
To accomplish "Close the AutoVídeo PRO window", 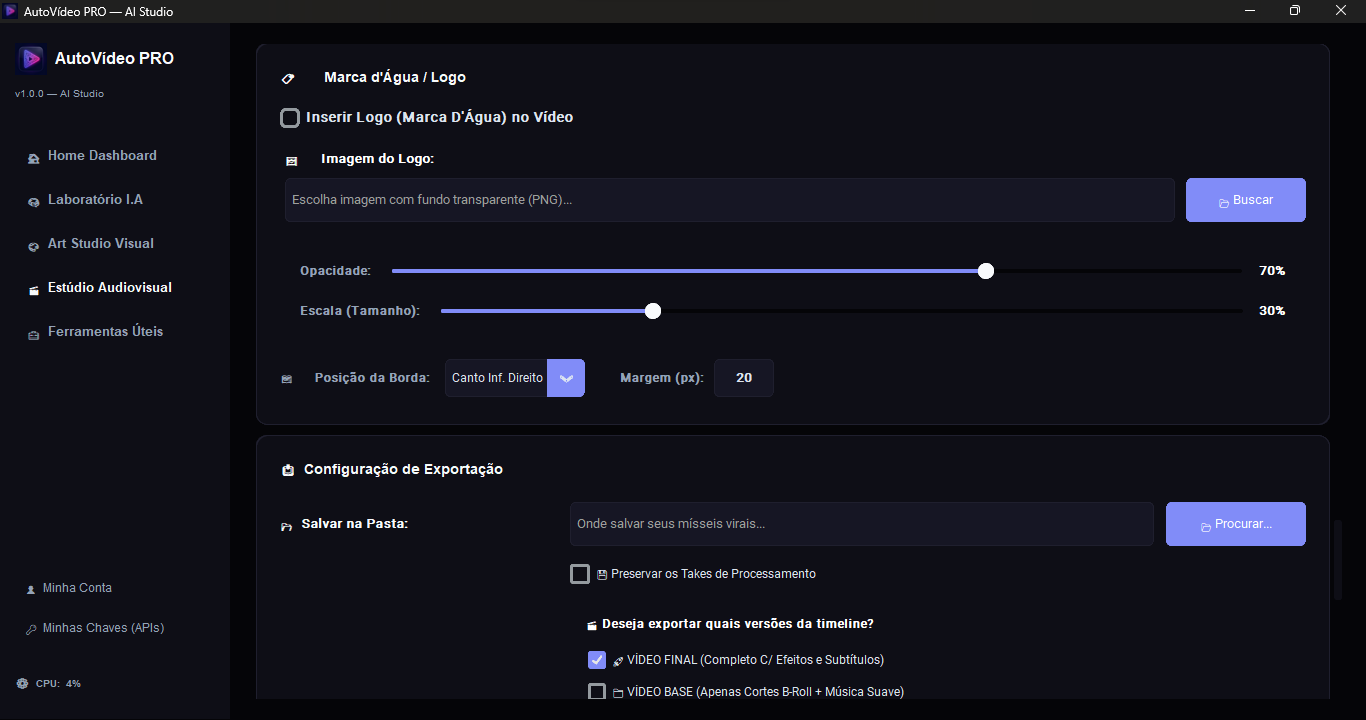I will point(1342,11).
